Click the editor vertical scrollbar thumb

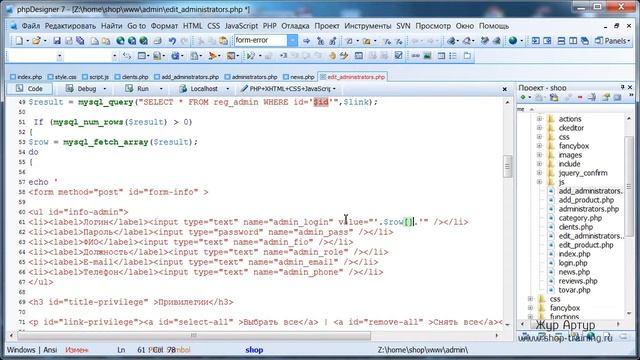point(507,166)
